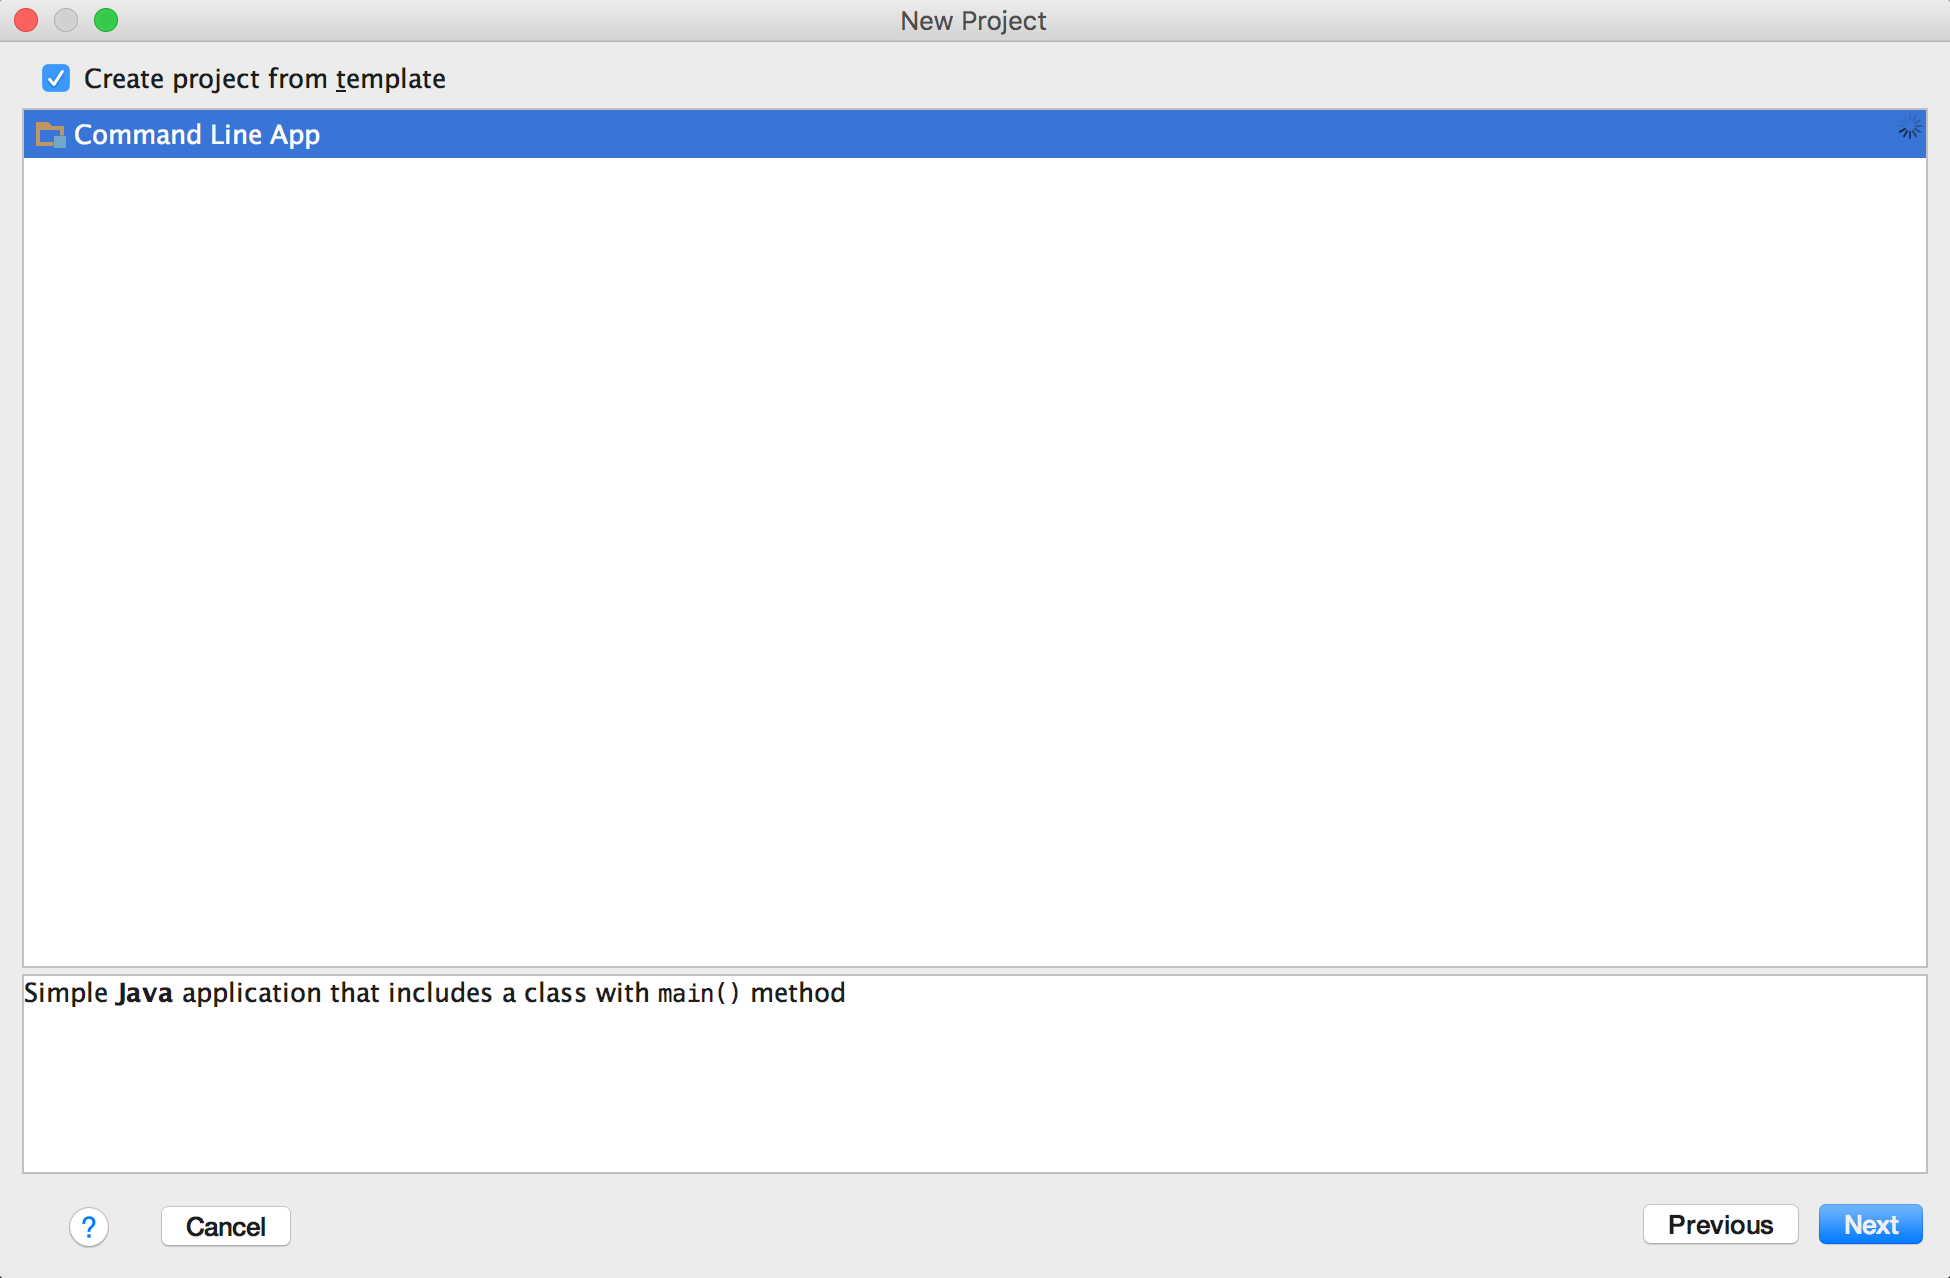This screenshot has width=1950, height=1278.
Task: Go back using the Previous button
Action: pyautogui.click(x=1720, y=1224)
